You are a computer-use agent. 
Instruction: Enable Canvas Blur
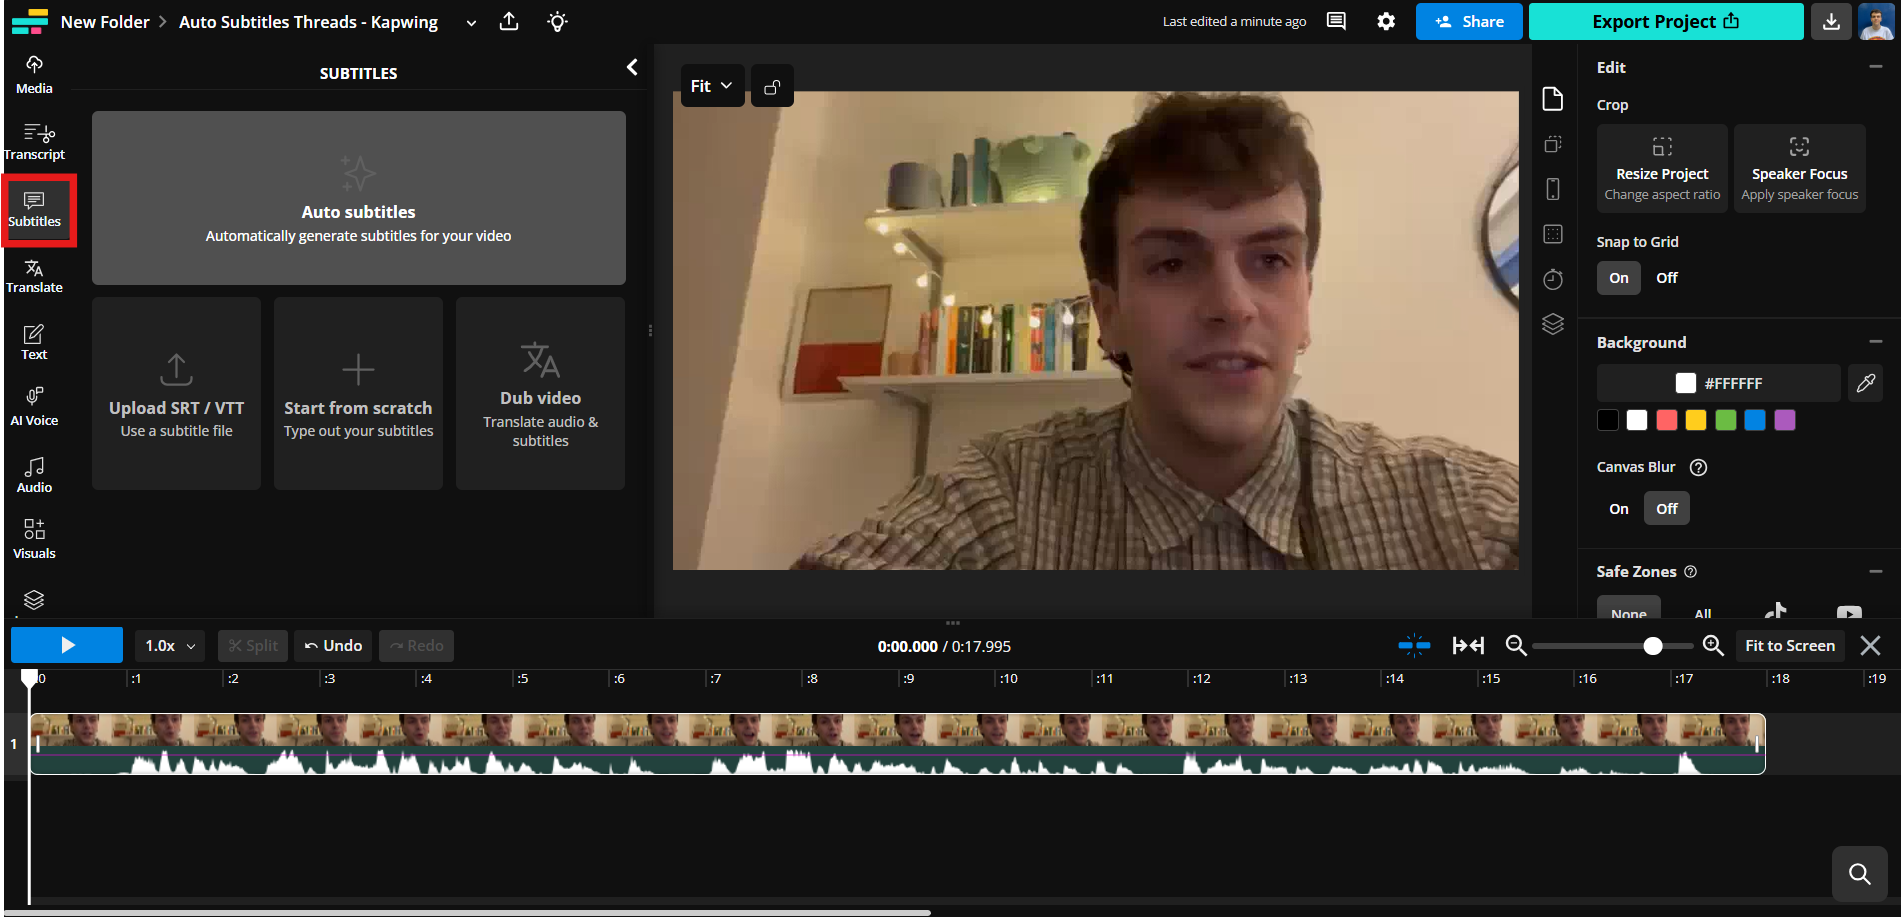tap(1617, 508)
